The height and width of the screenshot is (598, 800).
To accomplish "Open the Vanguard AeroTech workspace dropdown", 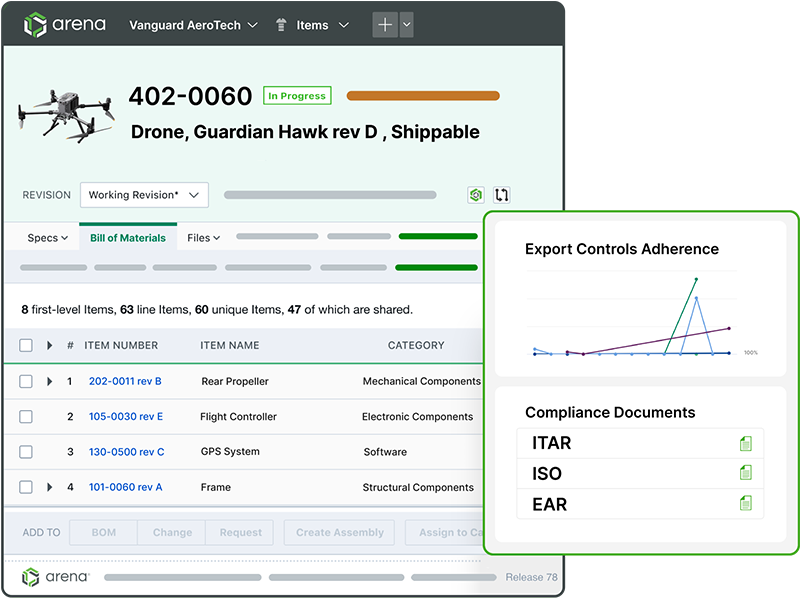I will pos(193,25).
